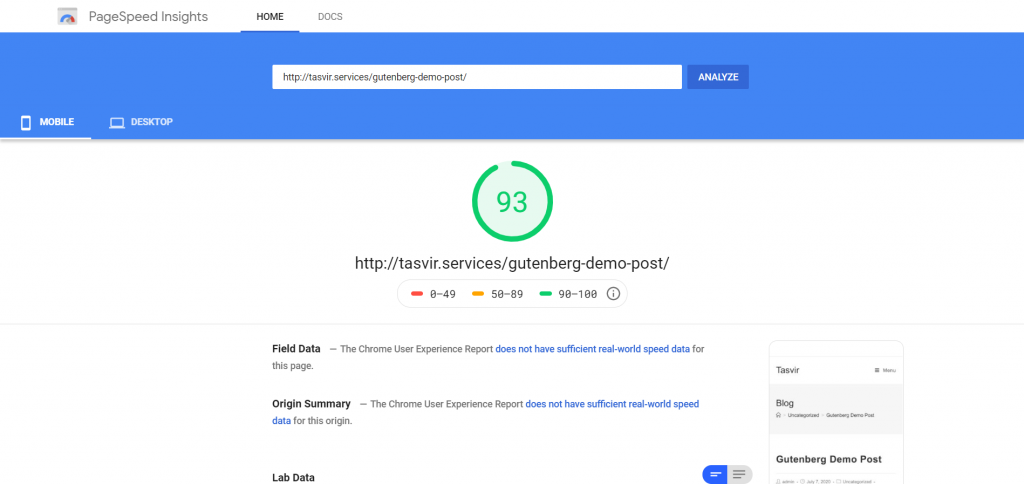Image resolution: width=1024 pixels, height=484 pixels.
Task: Click the Origin Summary label
Action: (312, 404)
